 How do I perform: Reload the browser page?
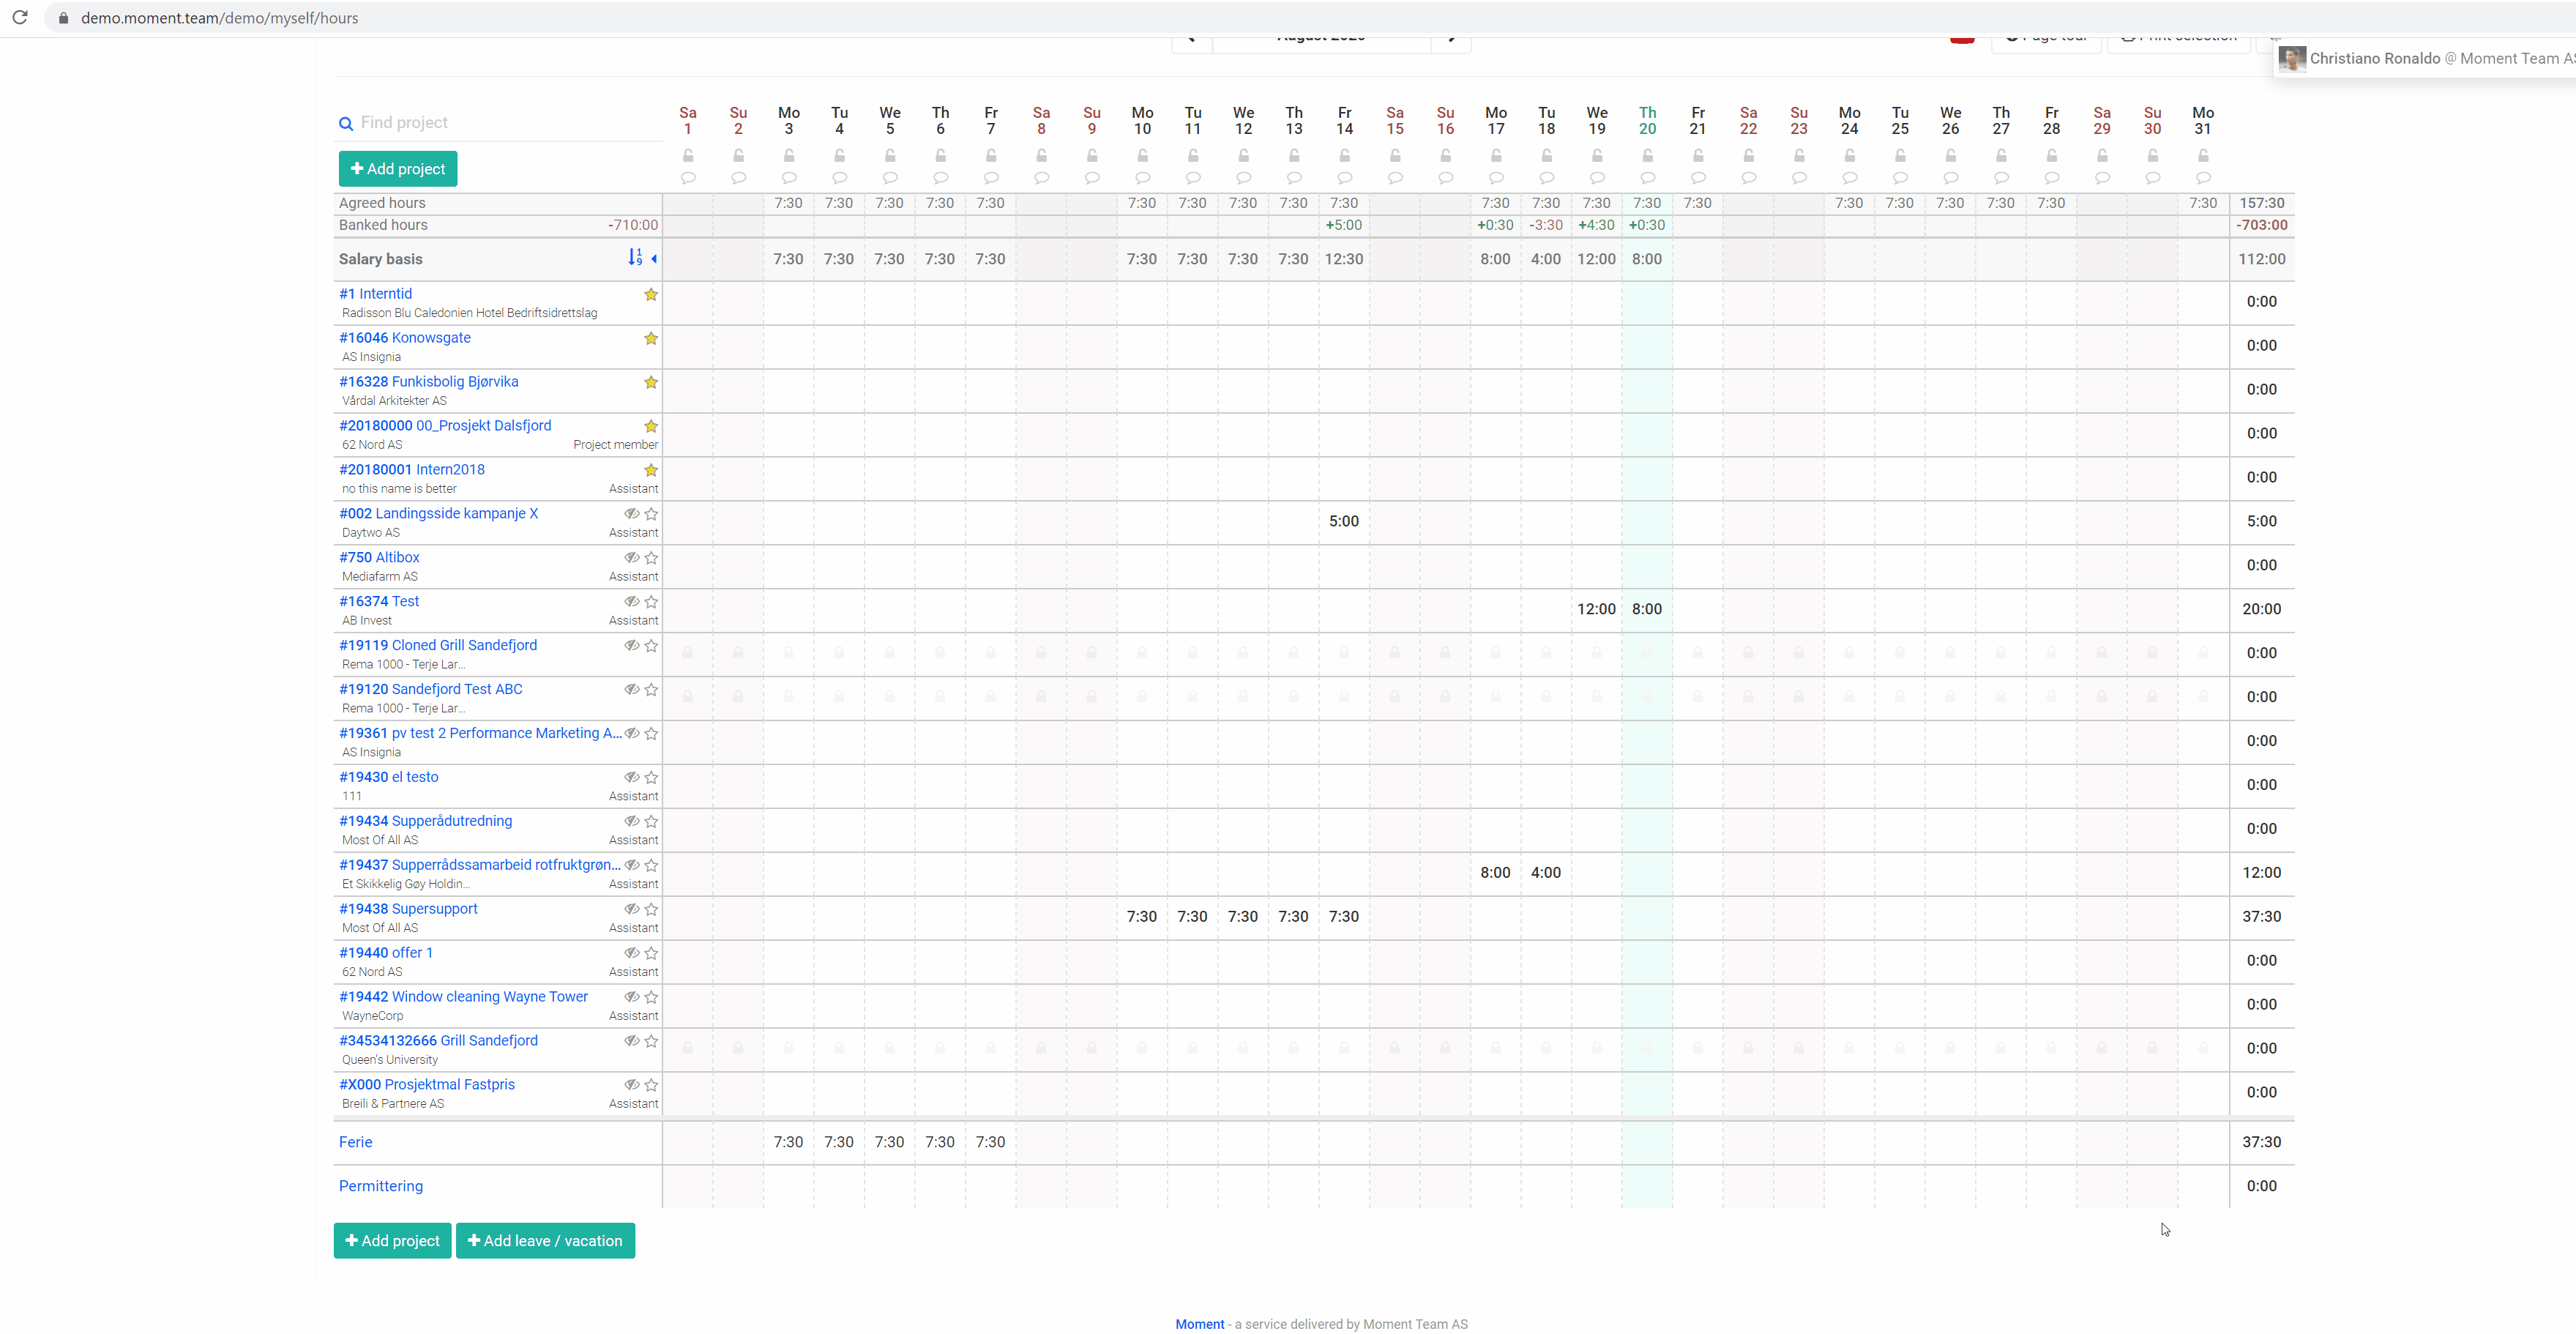20,18
